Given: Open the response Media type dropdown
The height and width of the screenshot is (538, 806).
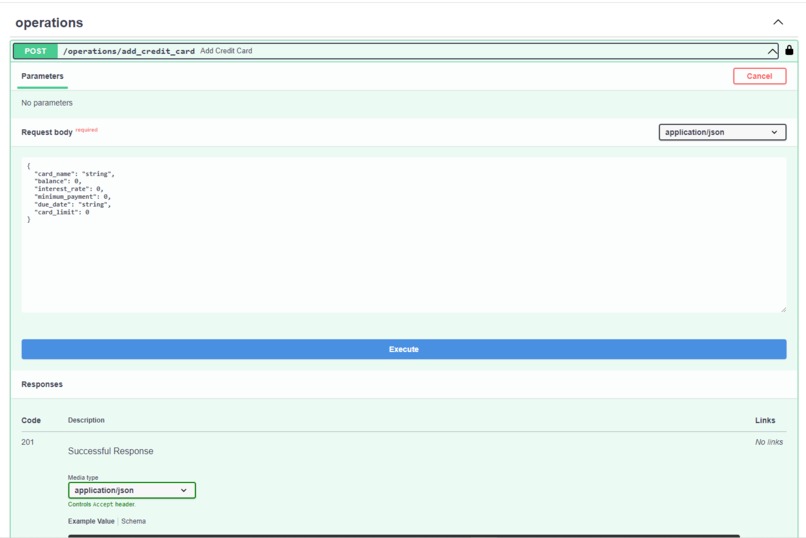Looking at the screenshot, I should coord(132,490).
